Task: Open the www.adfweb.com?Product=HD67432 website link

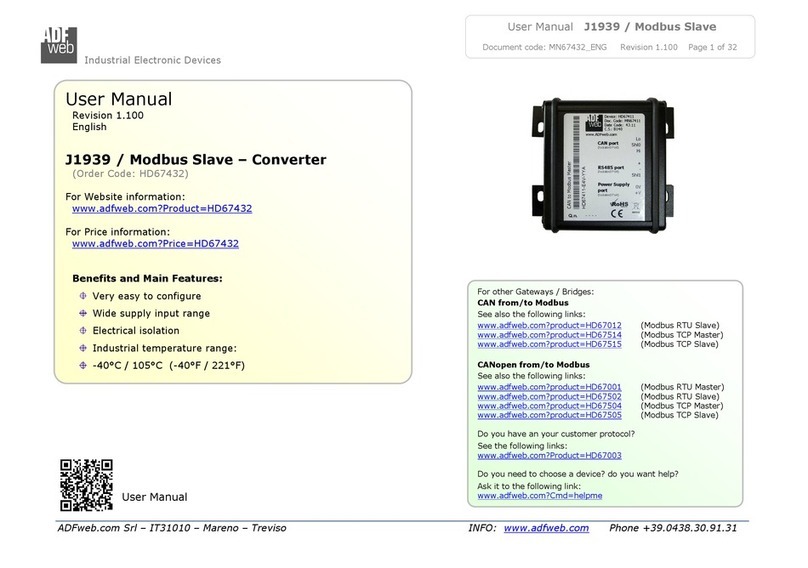Action: tap(162, 209)
